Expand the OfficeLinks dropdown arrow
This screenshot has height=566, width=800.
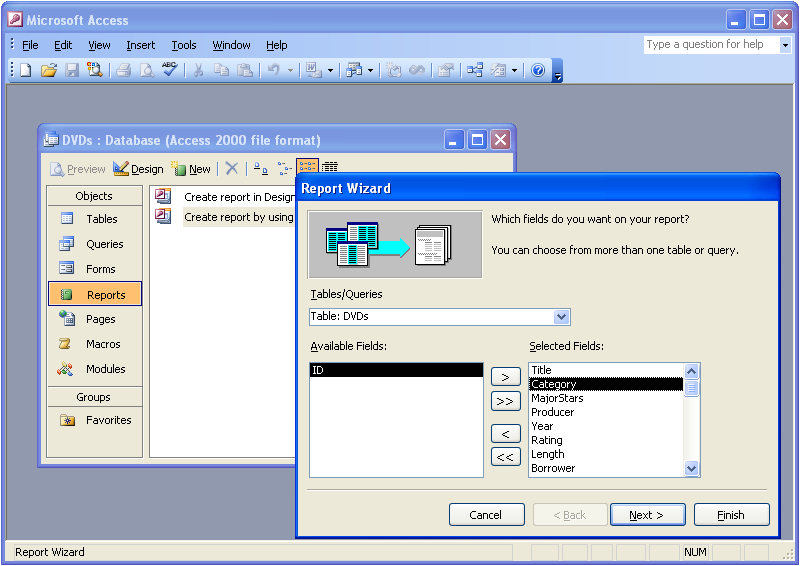point(330,70)
